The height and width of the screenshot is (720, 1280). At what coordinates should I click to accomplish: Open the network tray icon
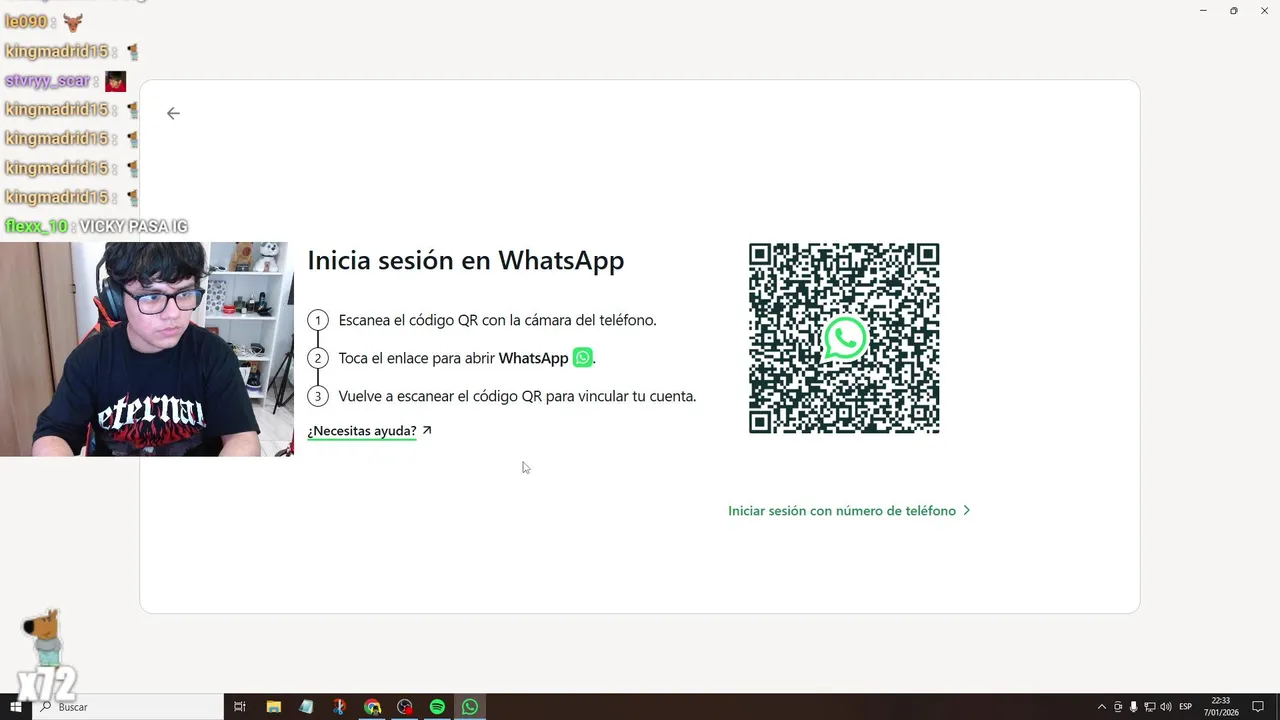(1150, 707)
